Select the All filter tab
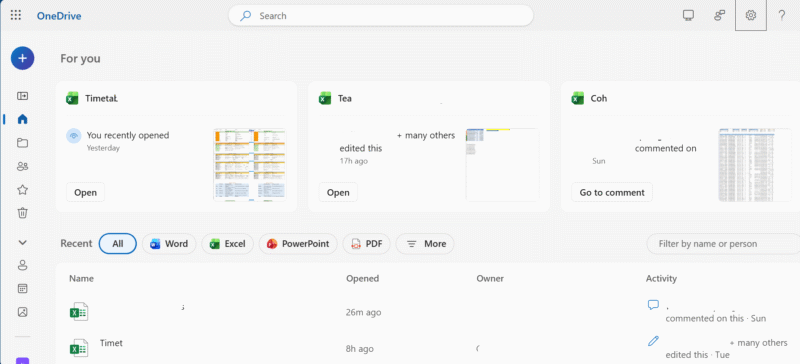The width and height of the screenshot is (800, 364). point(118,244)
